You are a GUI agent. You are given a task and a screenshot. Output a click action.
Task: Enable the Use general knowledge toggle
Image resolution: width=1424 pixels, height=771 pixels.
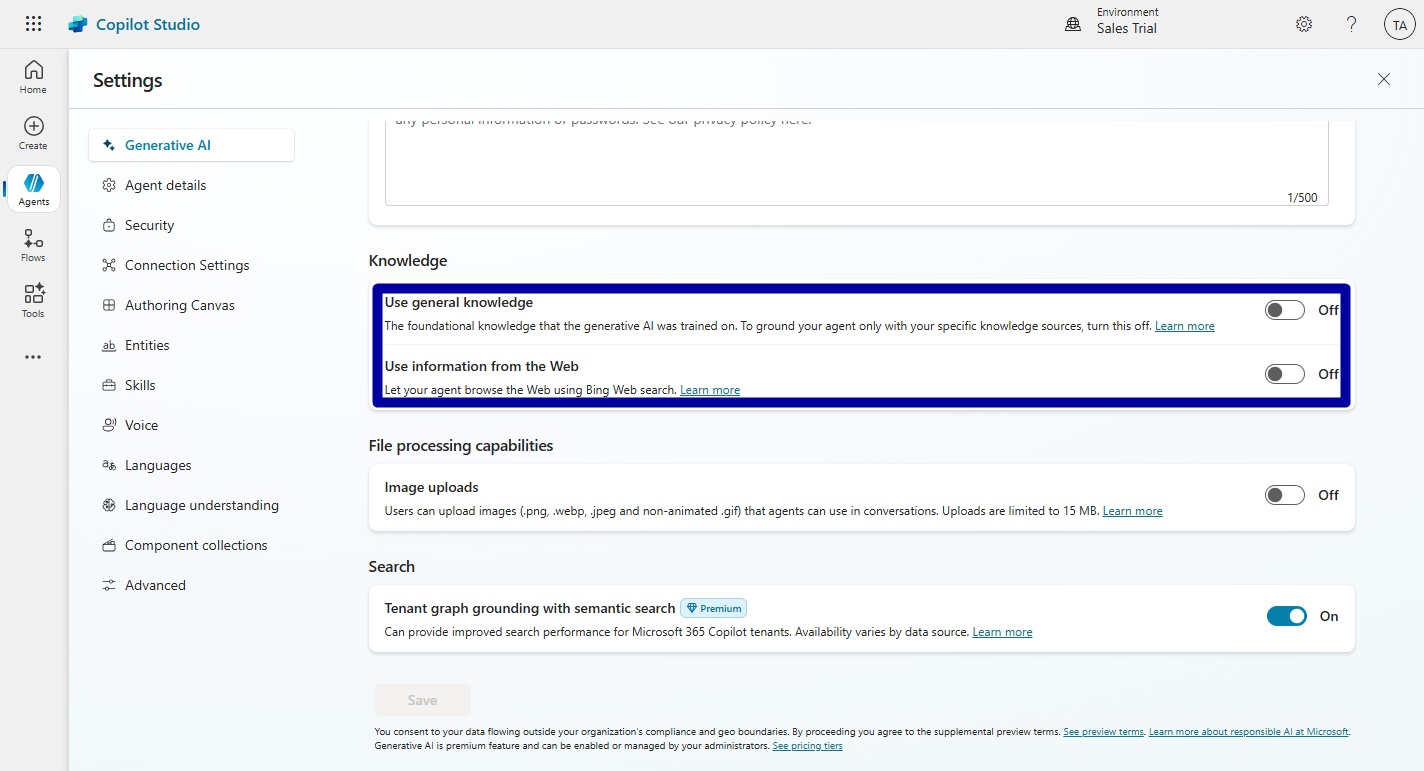1284,310
